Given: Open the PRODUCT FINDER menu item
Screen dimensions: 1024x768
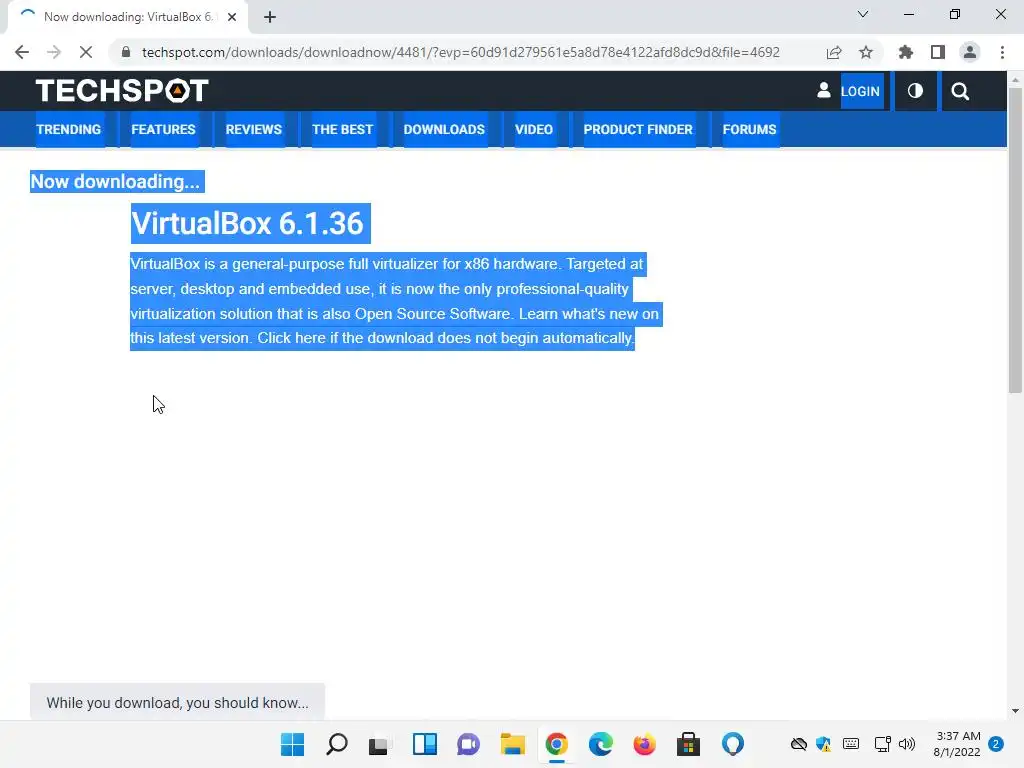Looking at the screenshot, I should pyautogui.click(x=638, y=129).
